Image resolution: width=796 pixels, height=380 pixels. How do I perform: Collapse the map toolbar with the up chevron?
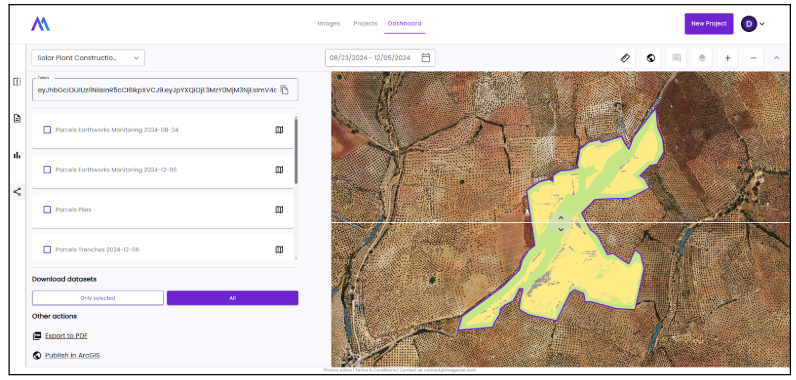[776, 58]
